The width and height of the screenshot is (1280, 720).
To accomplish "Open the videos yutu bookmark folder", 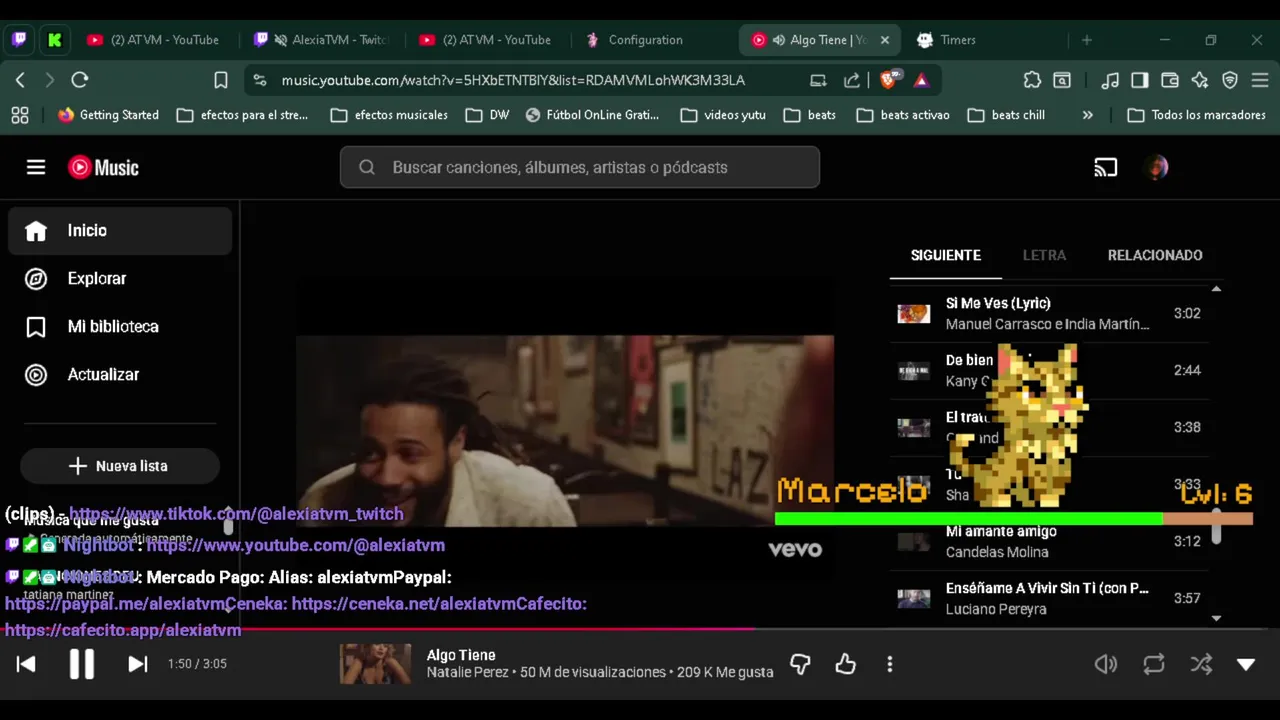I will coord(723,115).
